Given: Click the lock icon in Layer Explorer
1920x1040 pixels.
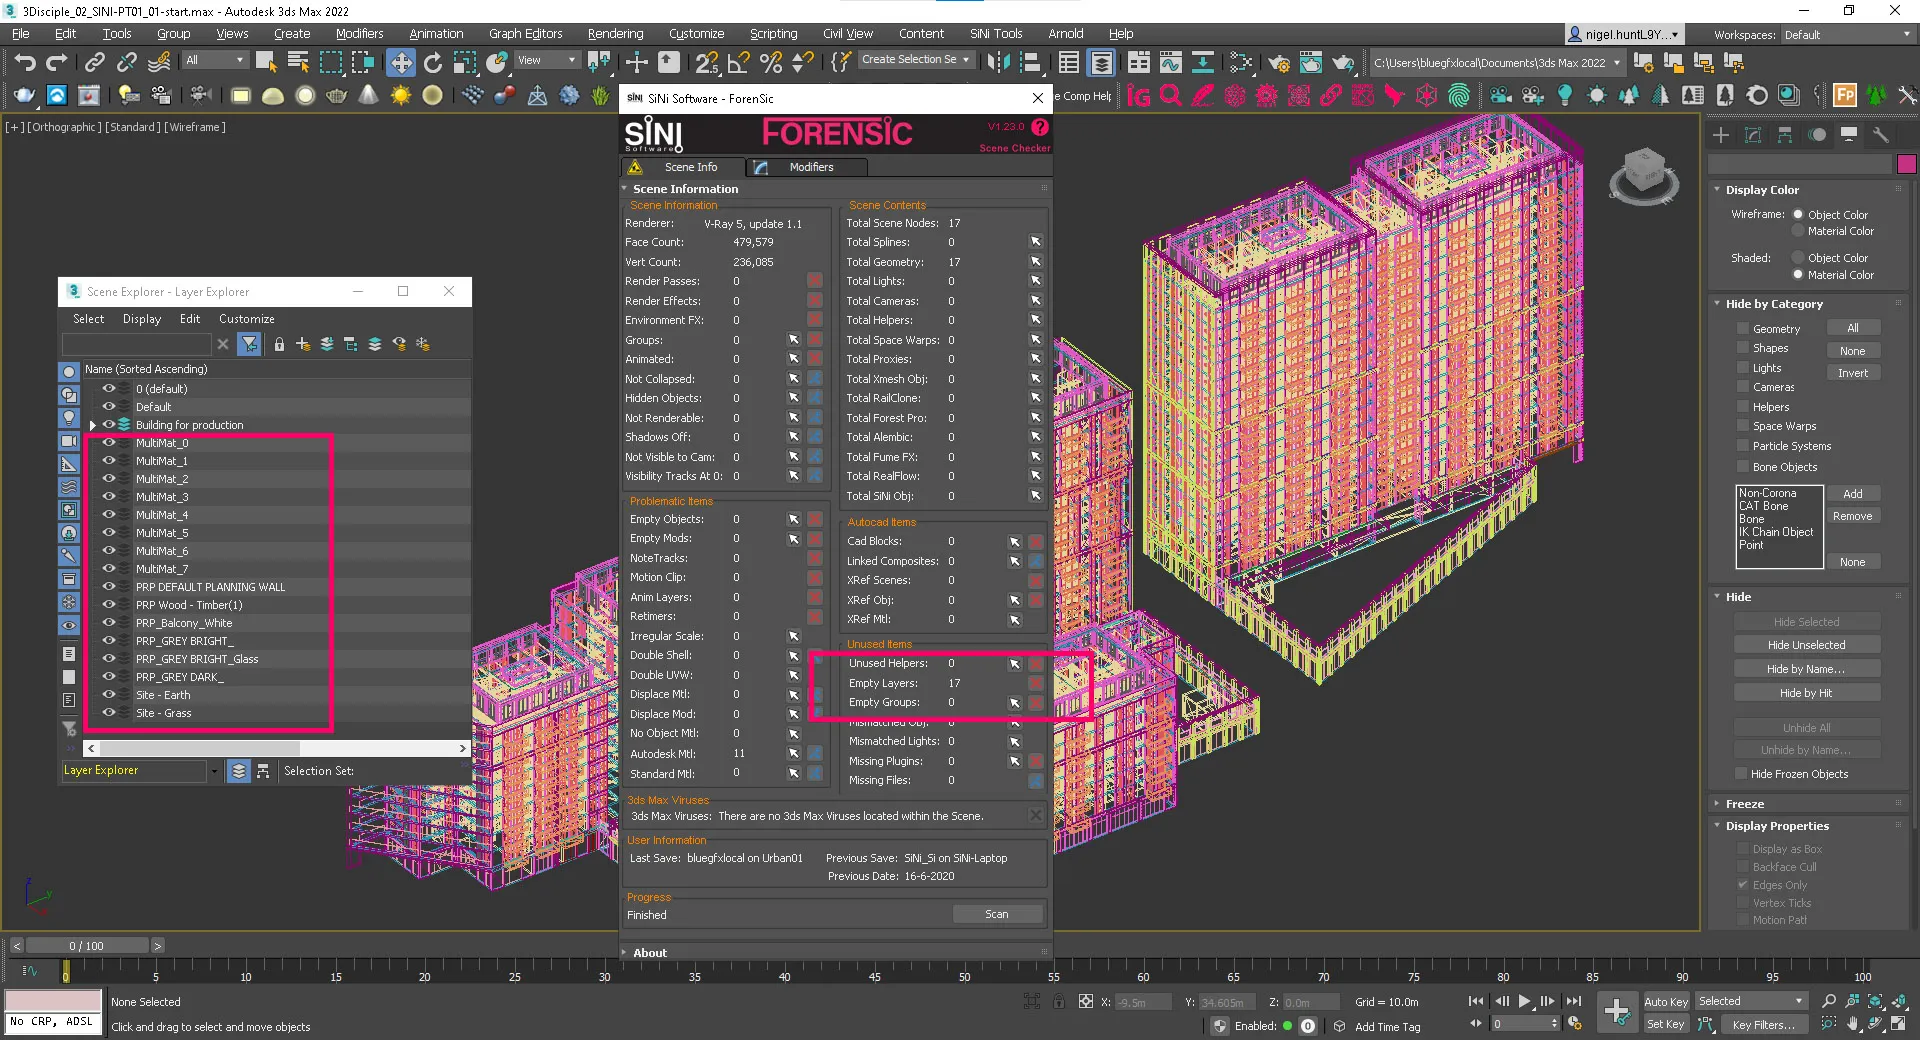Looking at the screenshot, I should [x=279, y=344].
